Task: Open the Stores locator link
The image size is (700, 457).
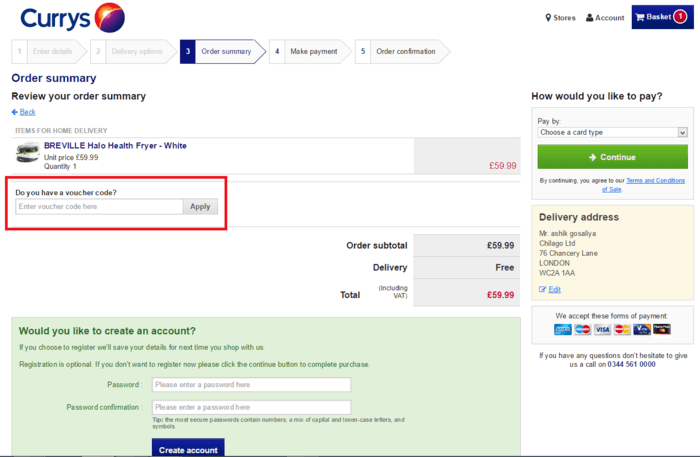Action: pyautogui.click(x=559, y=17)
